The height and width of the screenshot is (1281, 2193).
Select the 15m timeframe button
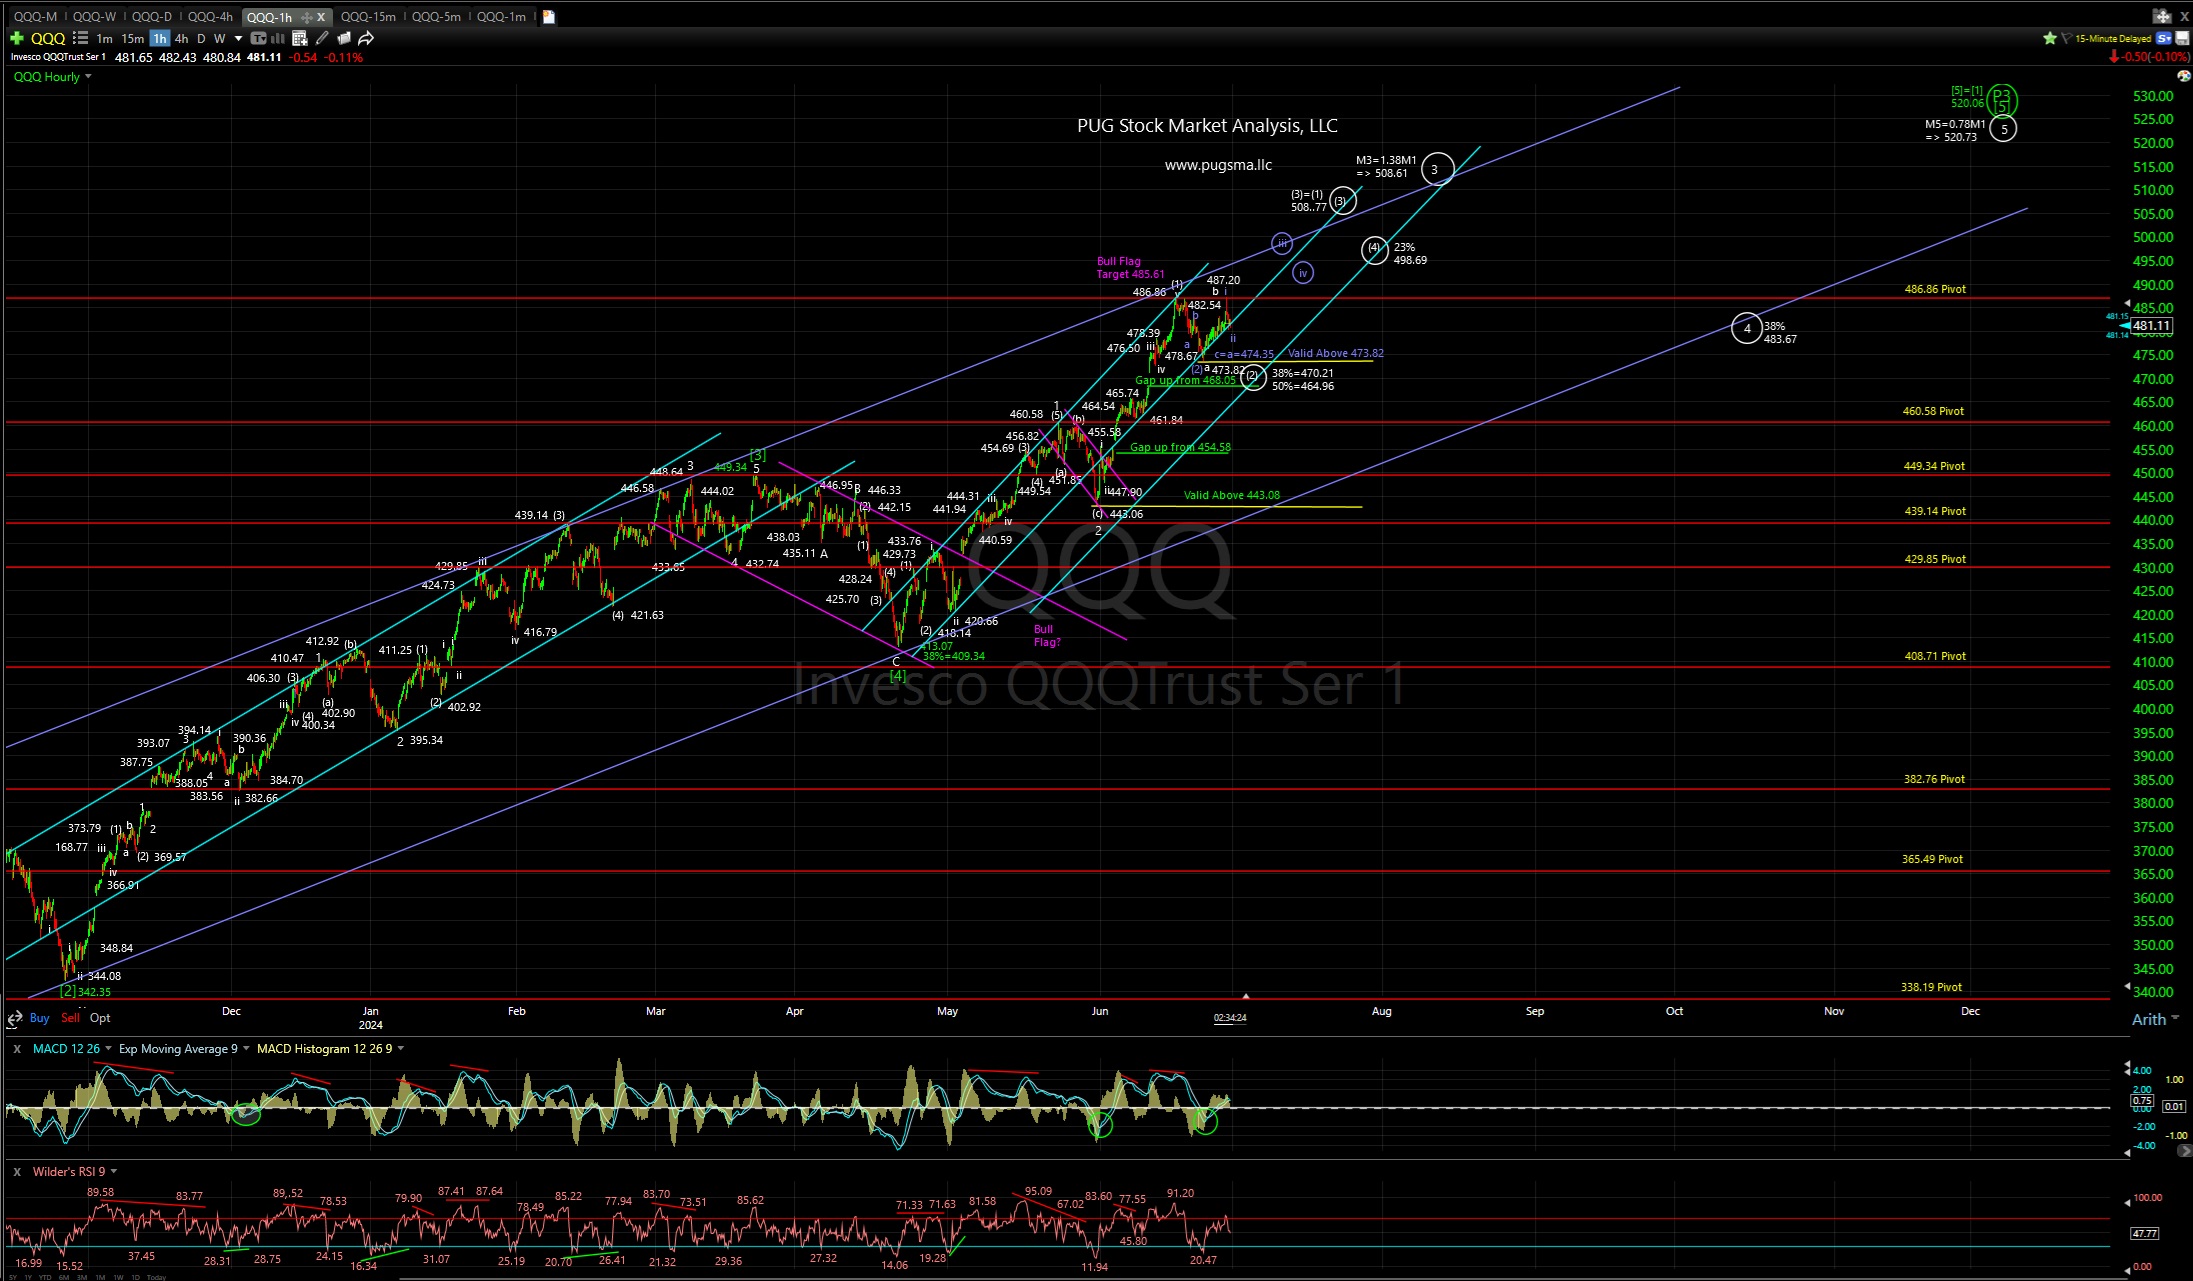point(133,38)
